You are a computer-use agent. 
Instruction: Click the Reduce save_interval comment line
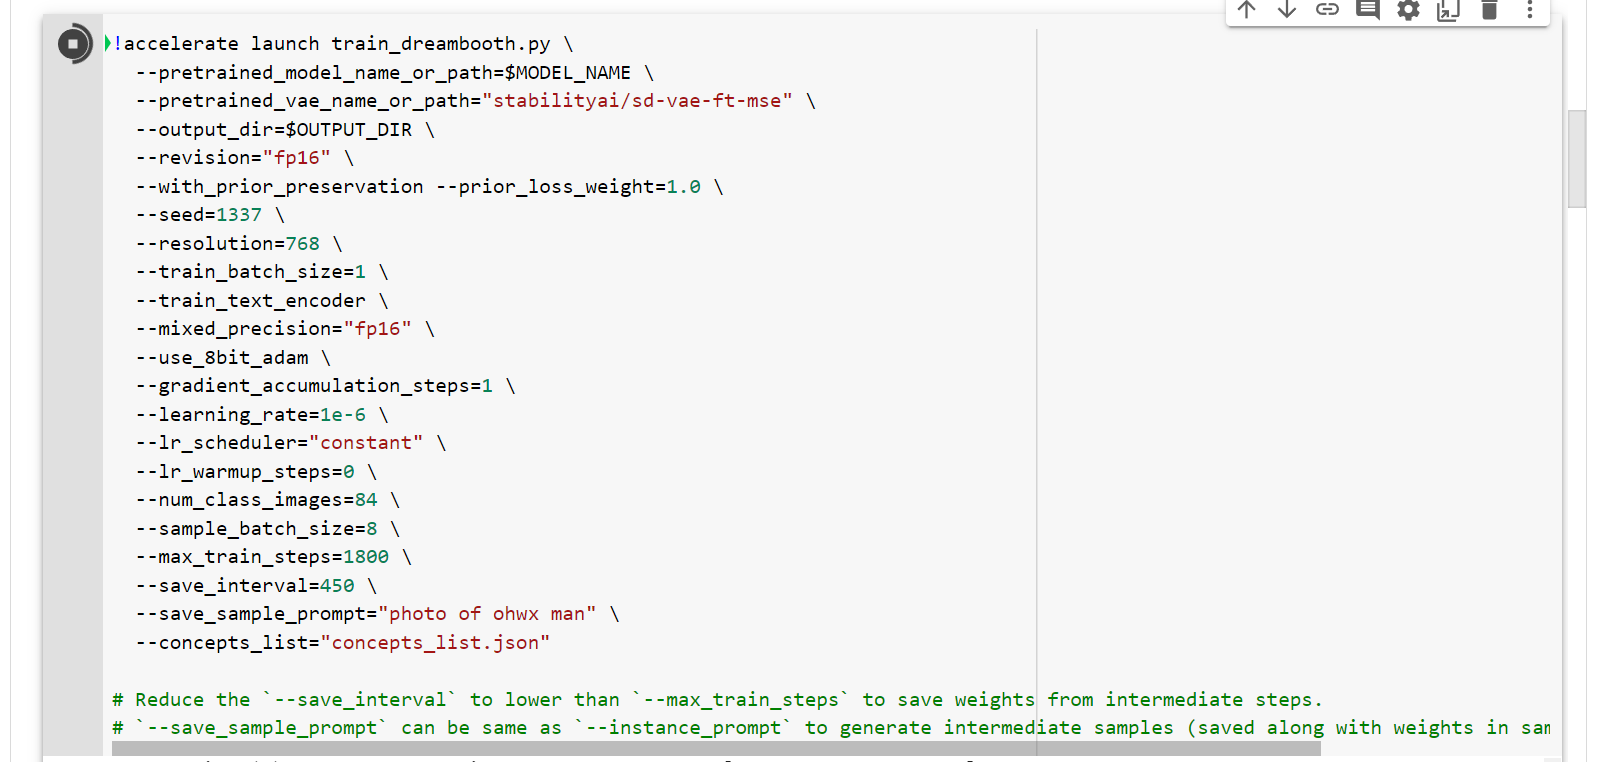coord(717,700)
